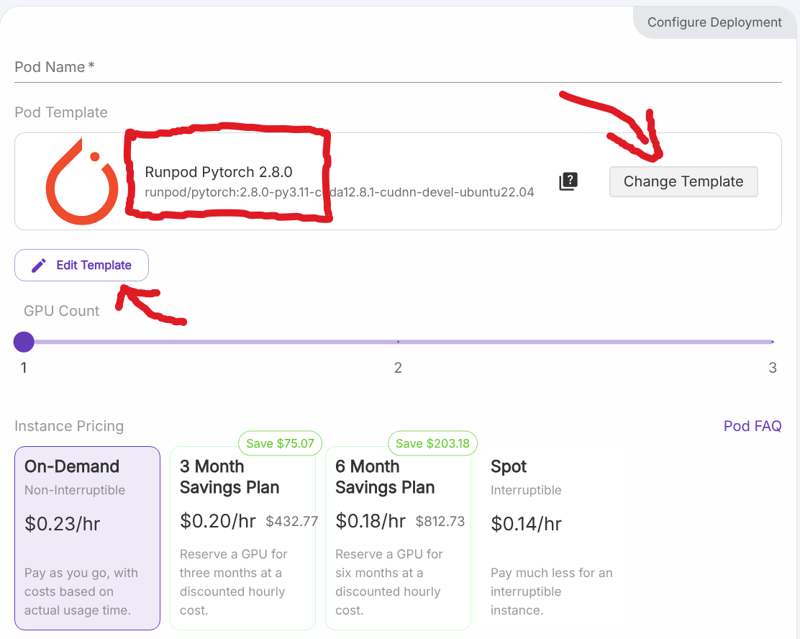Viewport: 800px width, 639px height.
Task: Click slider tick label 2
Action: [x=398, y=368]
